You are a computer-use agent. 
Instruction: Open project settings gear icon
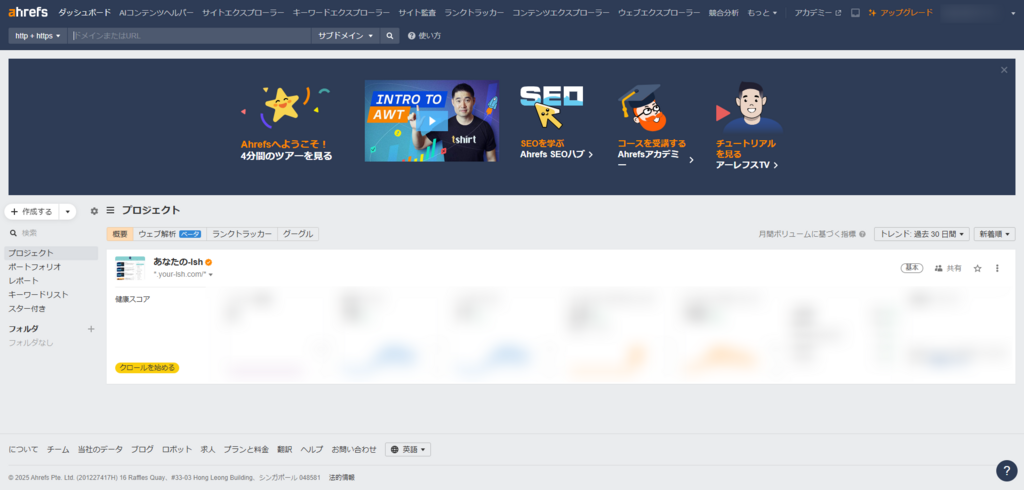94,211
